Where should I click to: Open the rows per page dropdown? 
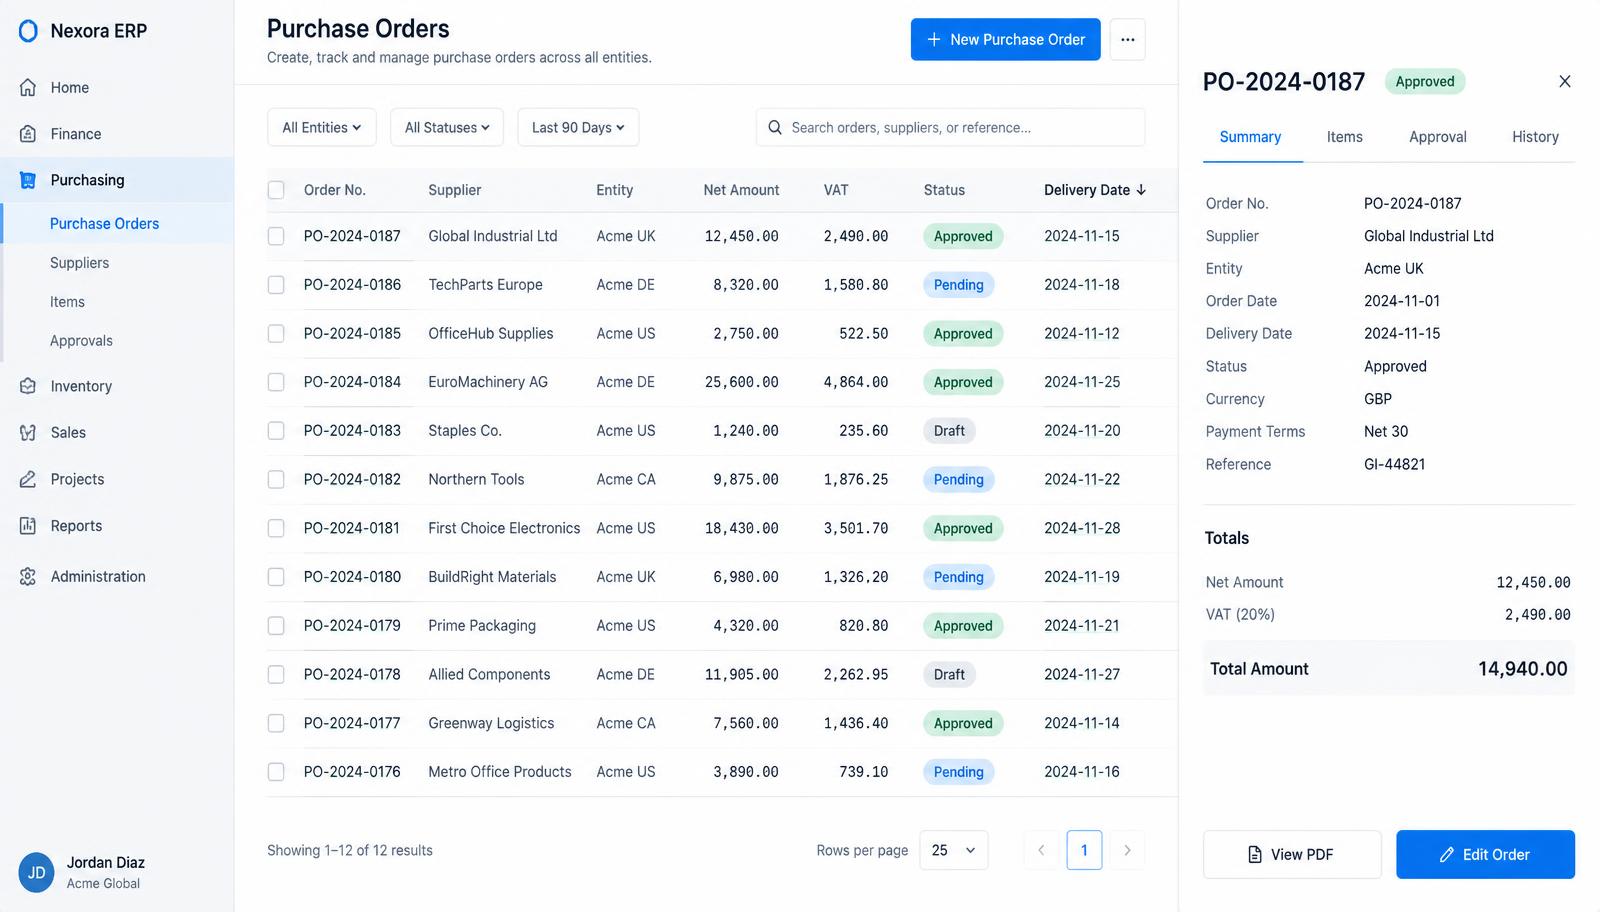tap(954, 850)
